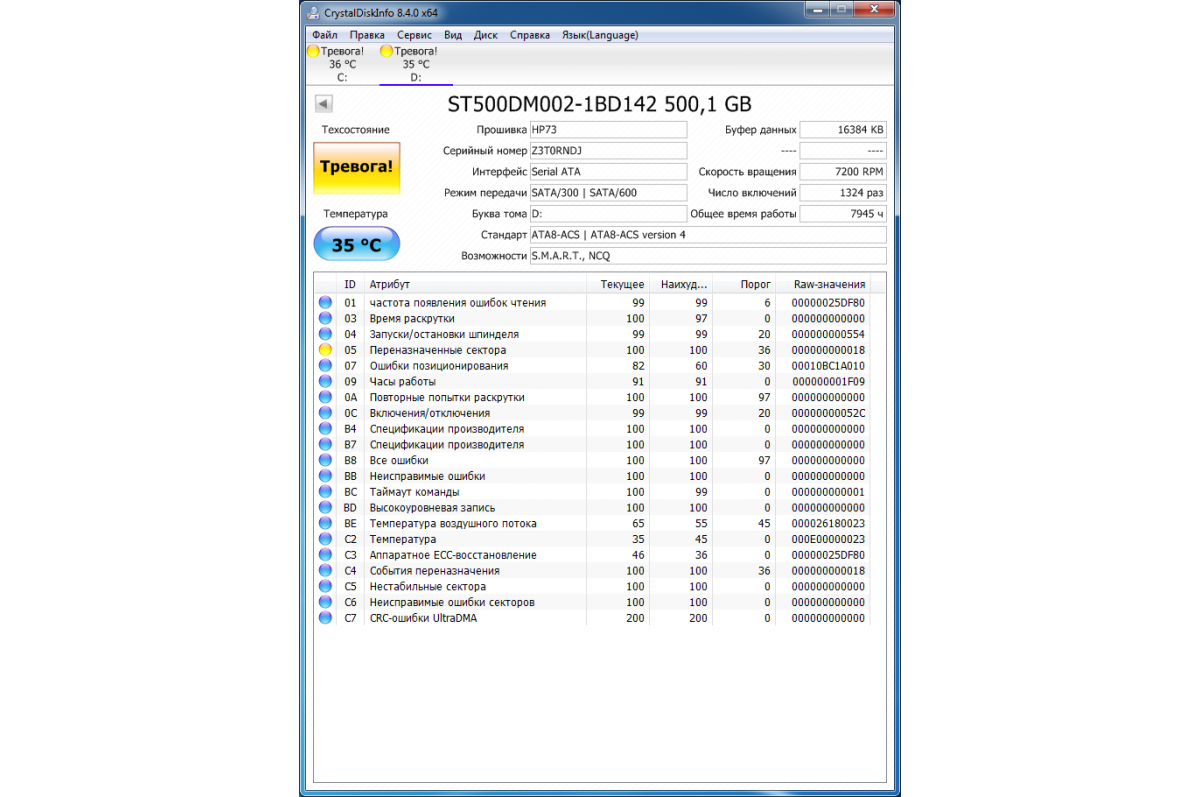Image resolution: width=1200 pixels, height=797 pixels.
Task: Click blue status icon of attribute BC
Action: 325,492
